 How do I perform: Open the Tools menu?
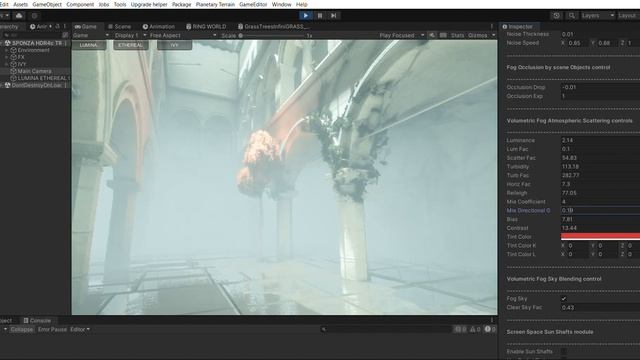click(120, 4)
